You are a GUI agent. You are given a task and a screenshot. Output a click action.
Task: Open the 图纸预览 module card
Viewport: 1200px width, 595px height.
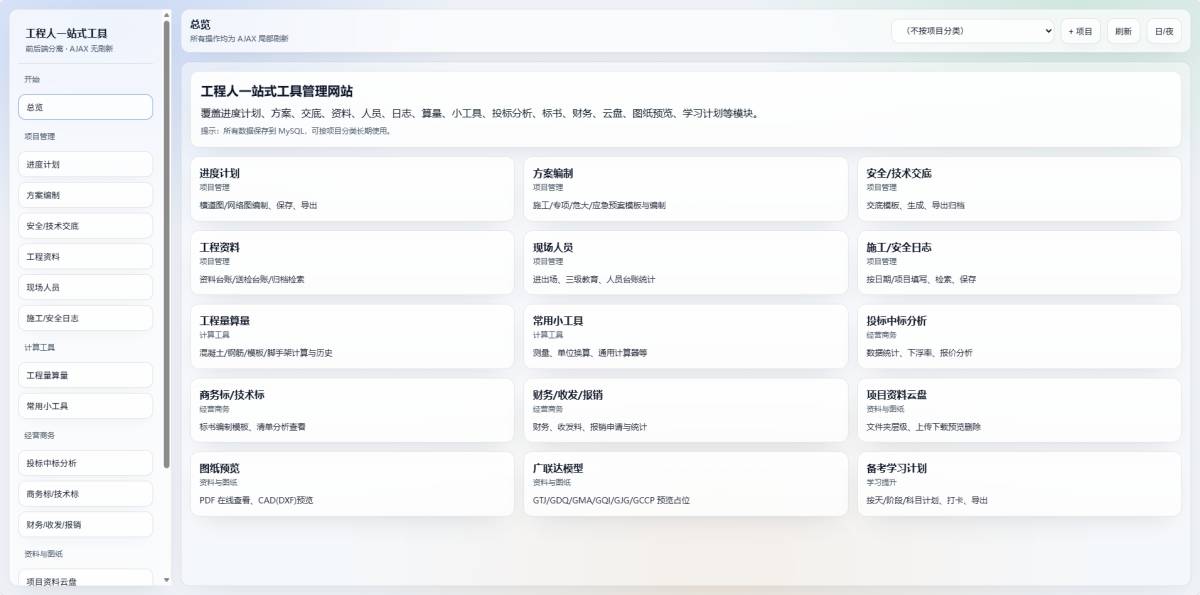pyautogui.click(x=351, y=483)
